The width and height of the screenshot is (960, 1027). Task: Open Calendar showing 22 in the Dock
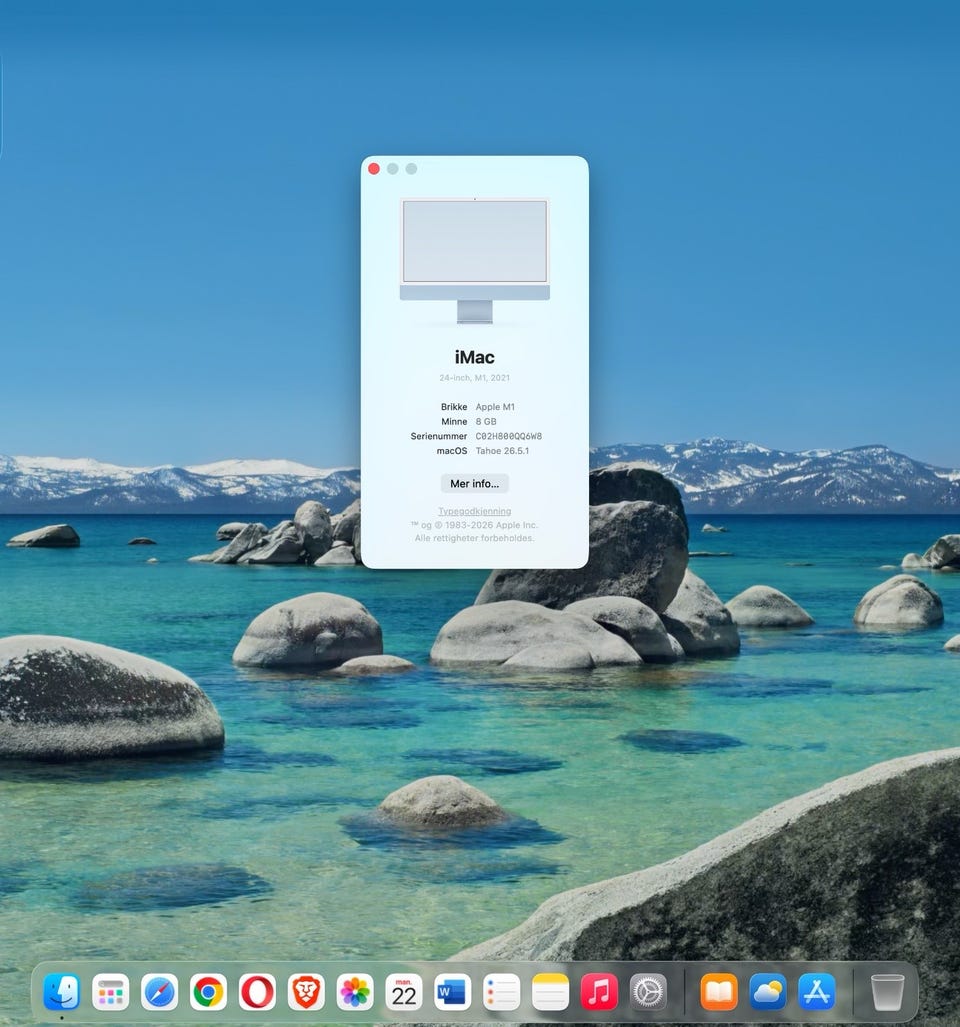point(404,992)
